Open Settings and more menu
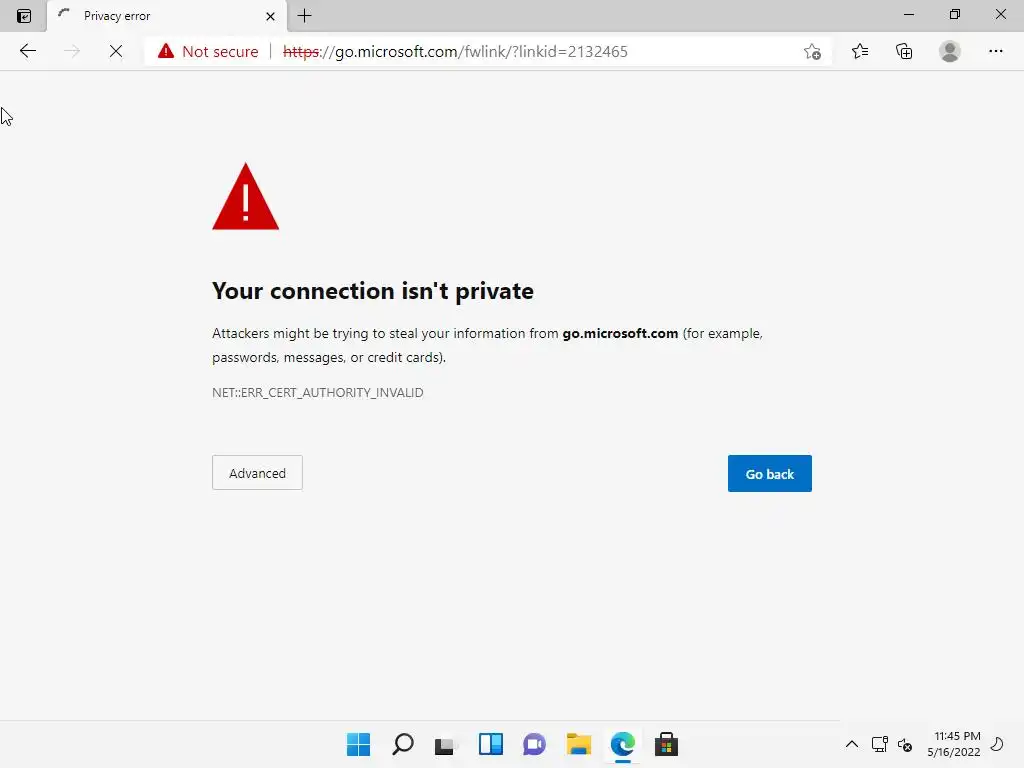This screenshot has height=768, width=1024. (995, 51)
